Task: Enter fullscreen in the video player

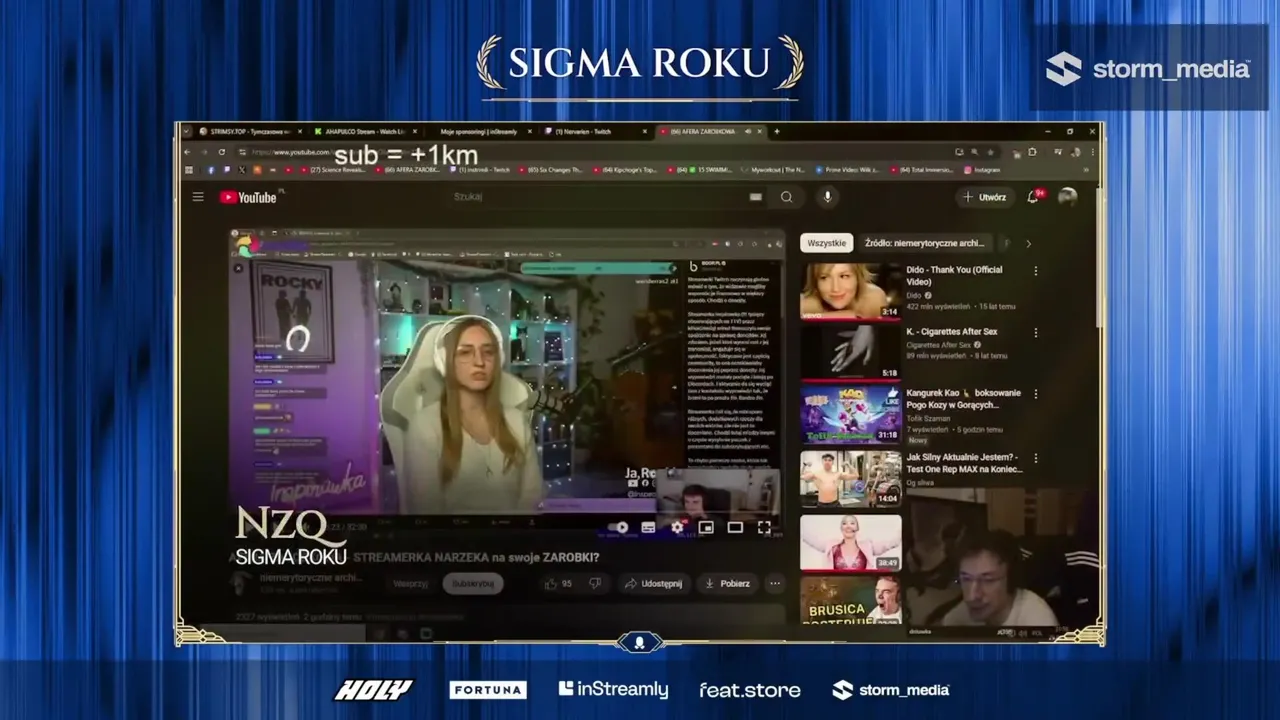Action: 764,527
